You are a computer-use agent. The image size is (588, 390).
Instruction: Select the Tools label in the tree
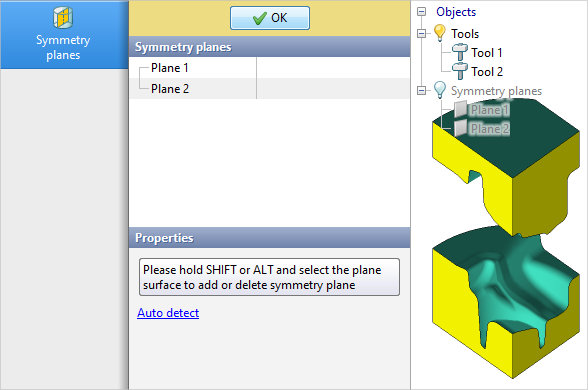point(465,34)
